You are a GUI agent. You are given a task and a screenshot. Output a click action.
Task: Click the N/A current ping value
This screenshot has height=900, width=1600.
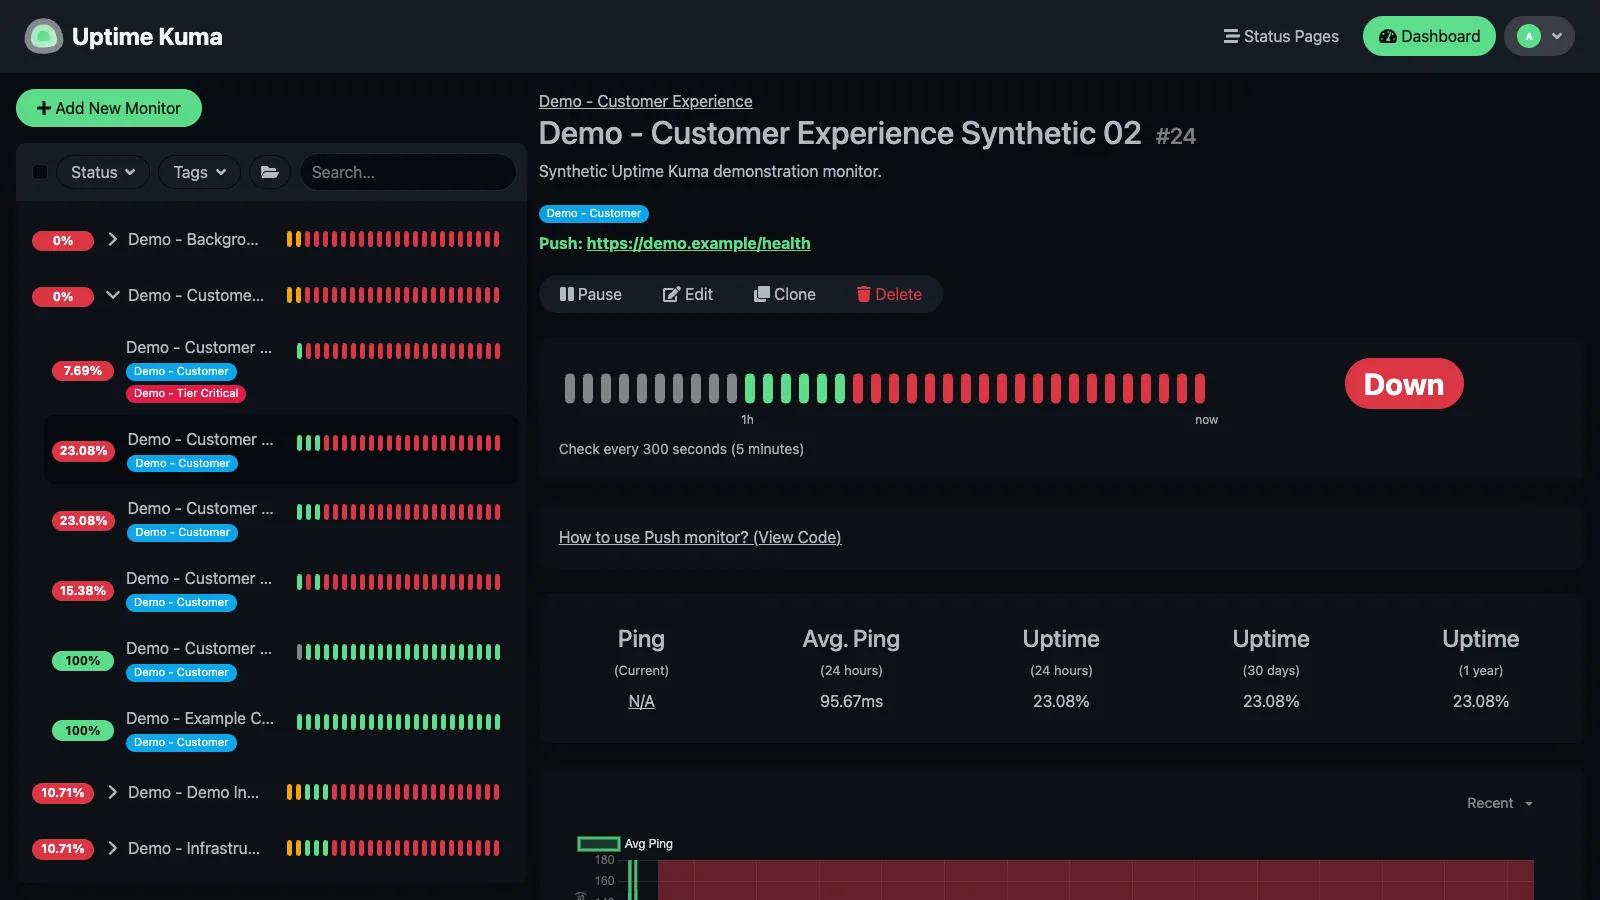pos(641,701)
